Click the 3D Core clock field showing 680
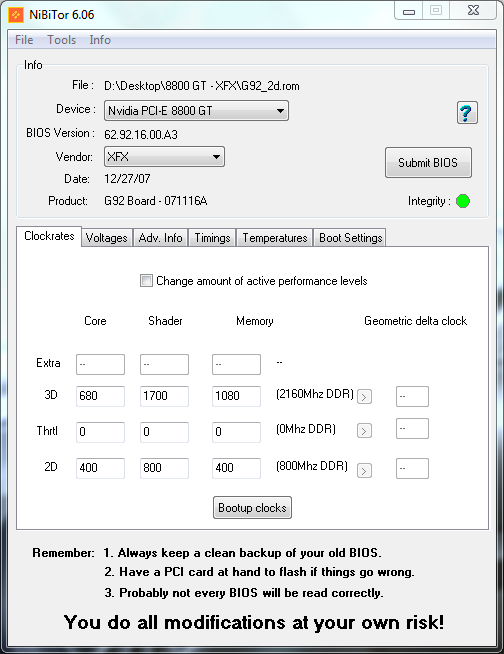The image size is (504, 654). pos(100,396)
